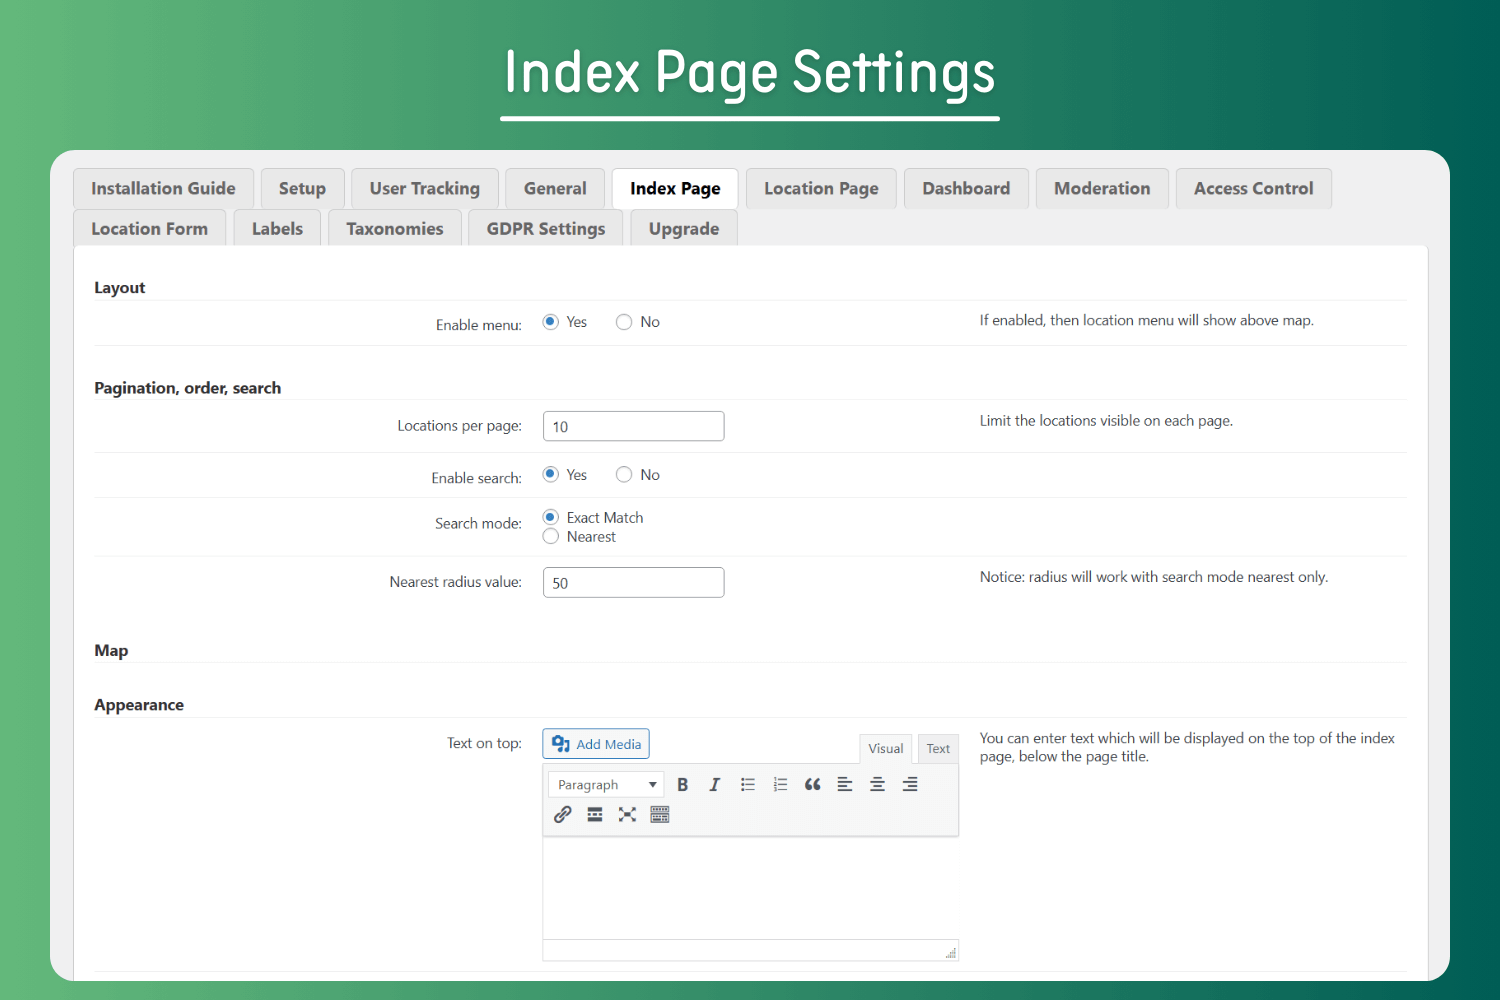
Task: Click the Locations per page field
Action: [x=633, y=427]
